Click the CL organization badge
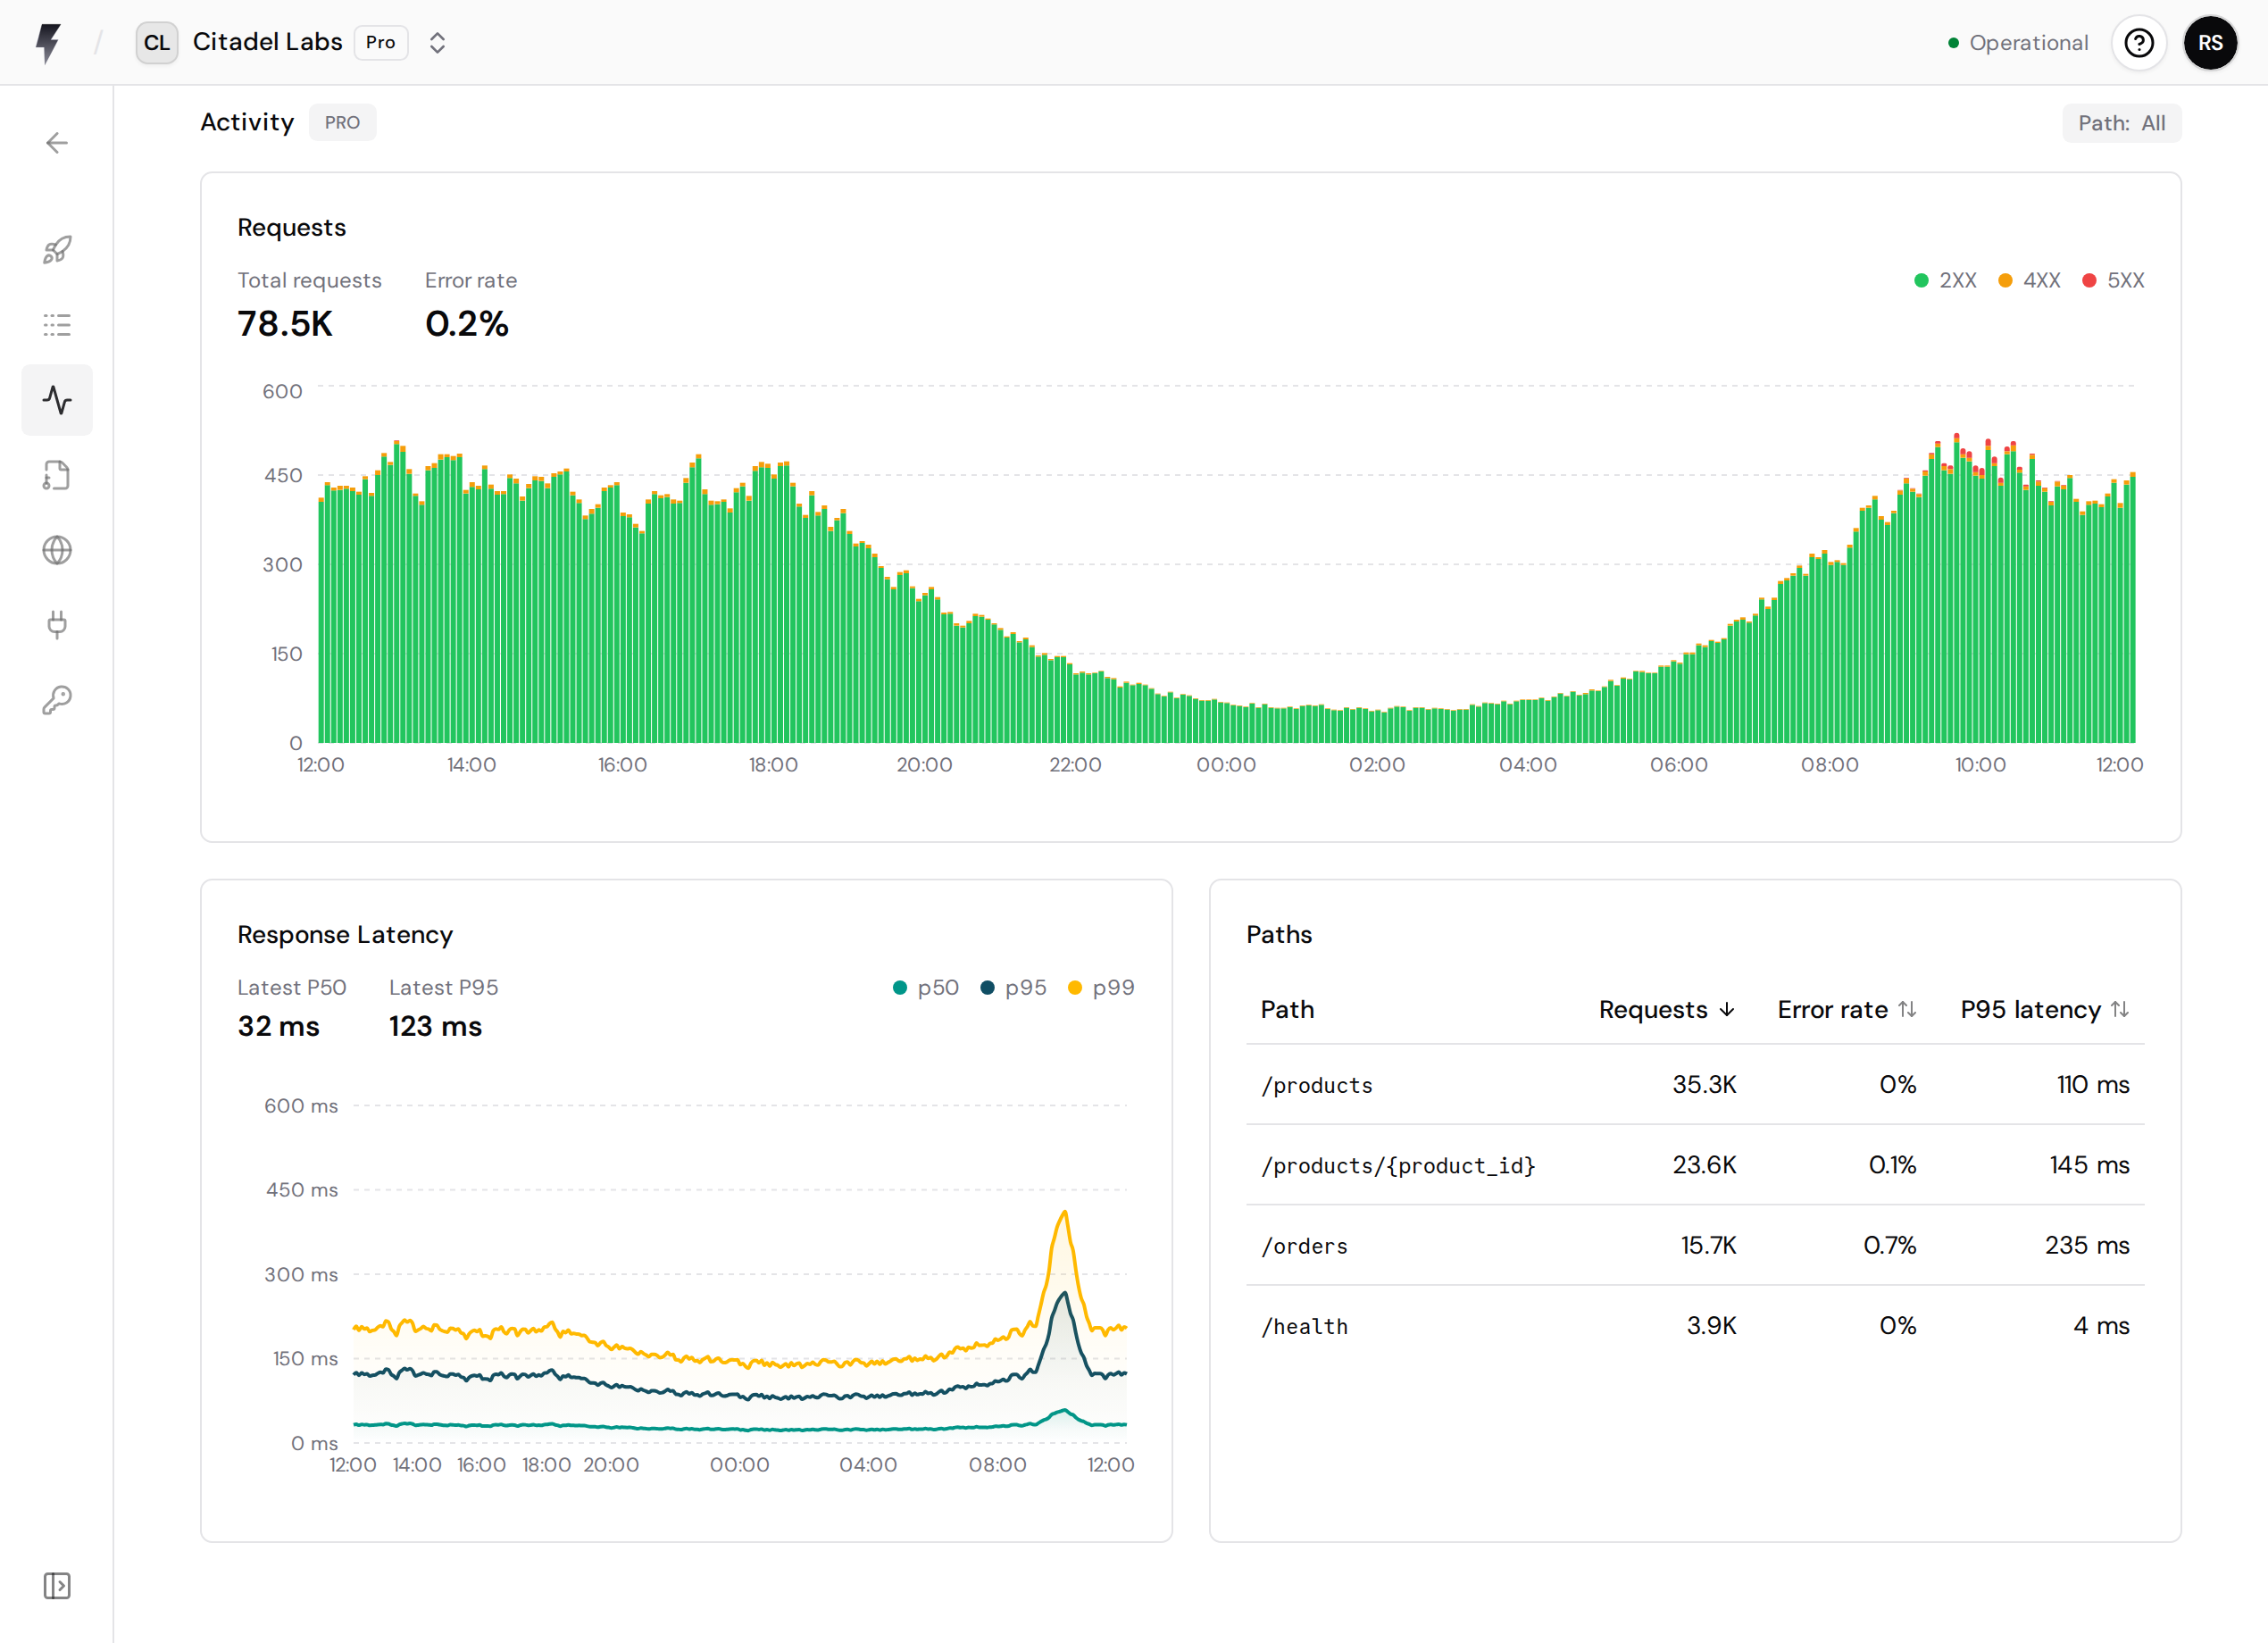 point(157,43)
